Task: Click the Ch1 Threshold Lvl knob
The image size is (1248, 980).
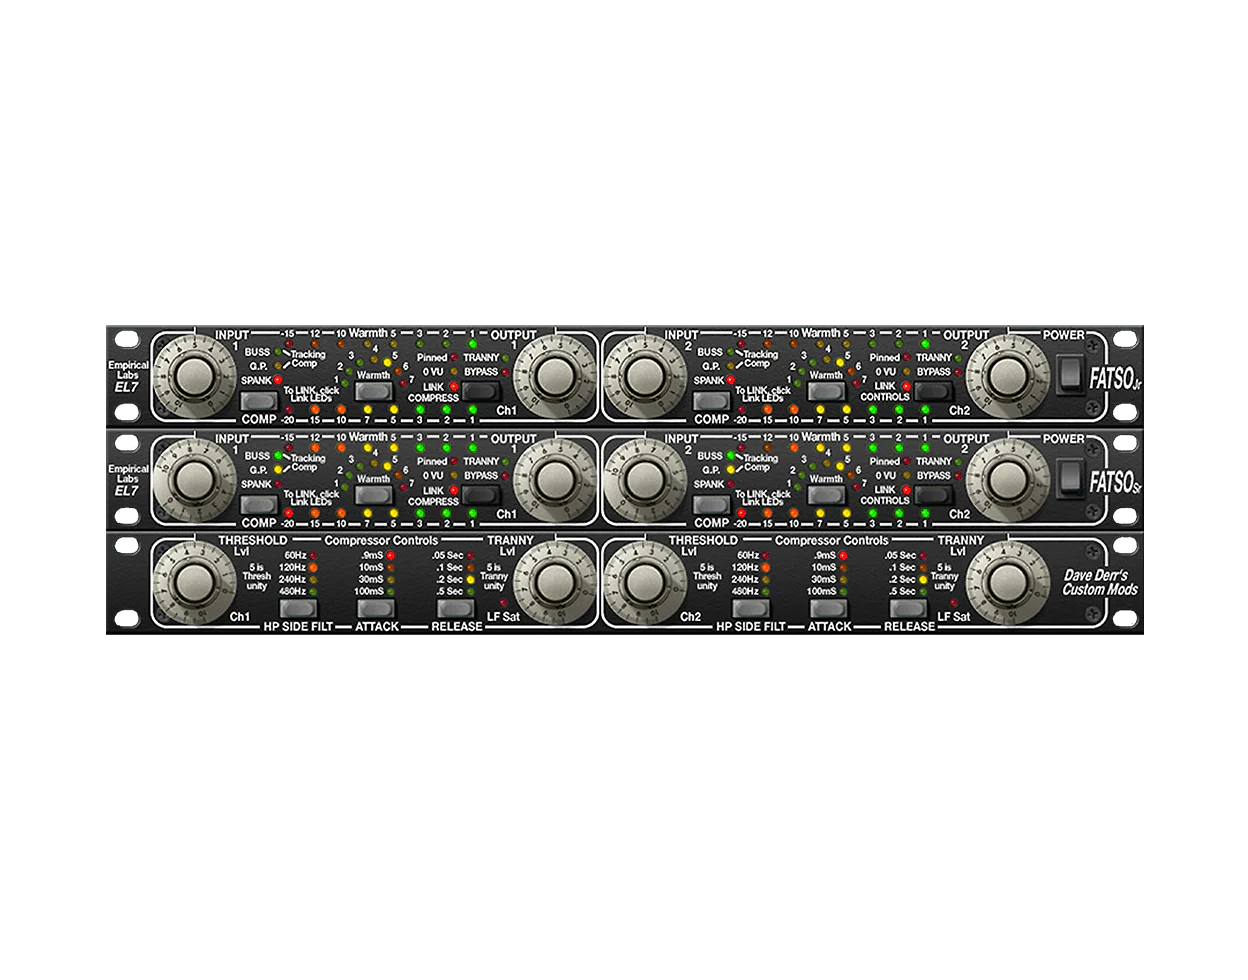Action: click(x=193, y=581)
